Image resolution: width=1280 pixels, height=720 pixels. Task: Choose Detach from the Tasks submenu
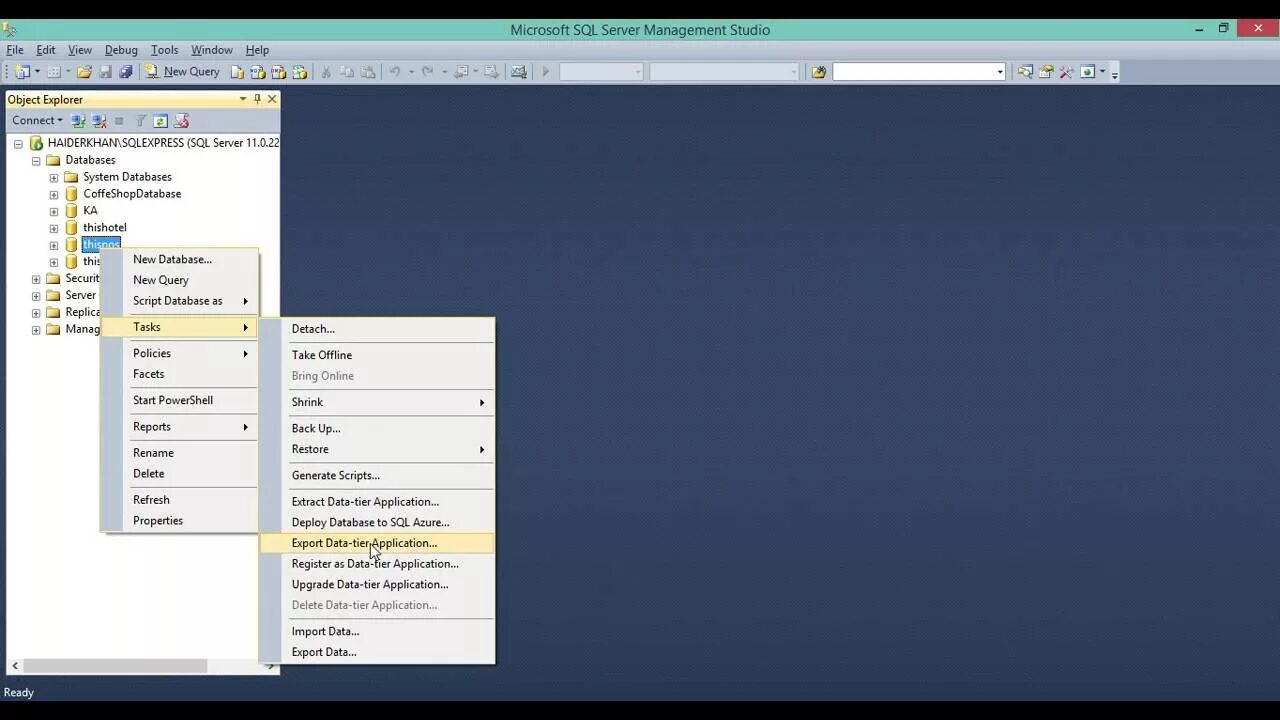(x=377, y=329)
